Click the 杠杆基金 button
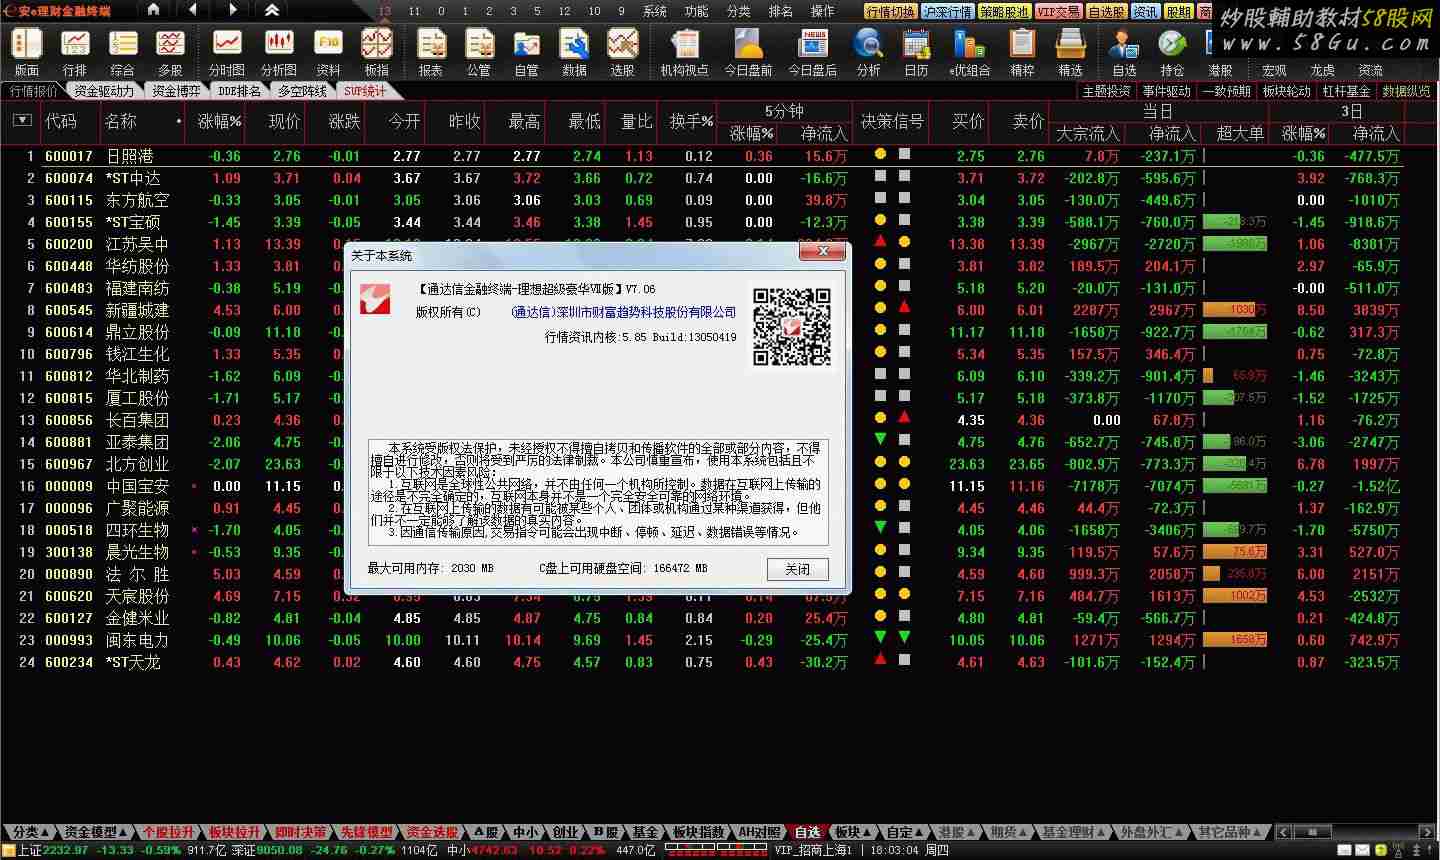The image size is (1440, 860). tap(1347, 91)
